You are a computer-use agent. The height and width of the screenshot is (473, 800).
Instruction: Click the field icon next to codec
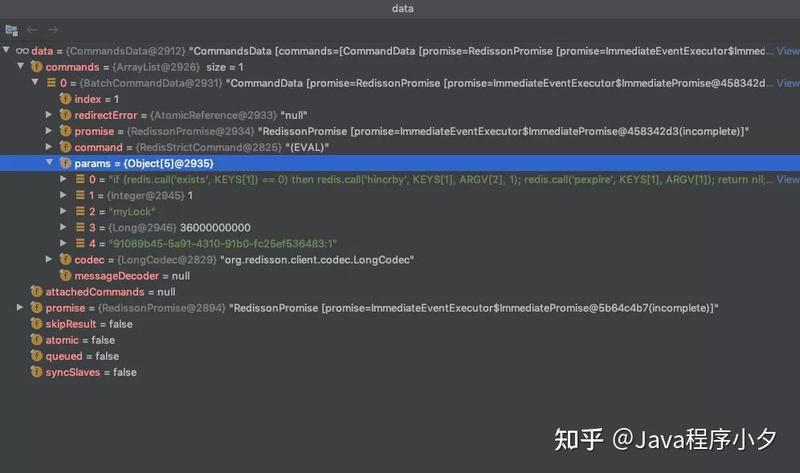click(x=65, y=259)
